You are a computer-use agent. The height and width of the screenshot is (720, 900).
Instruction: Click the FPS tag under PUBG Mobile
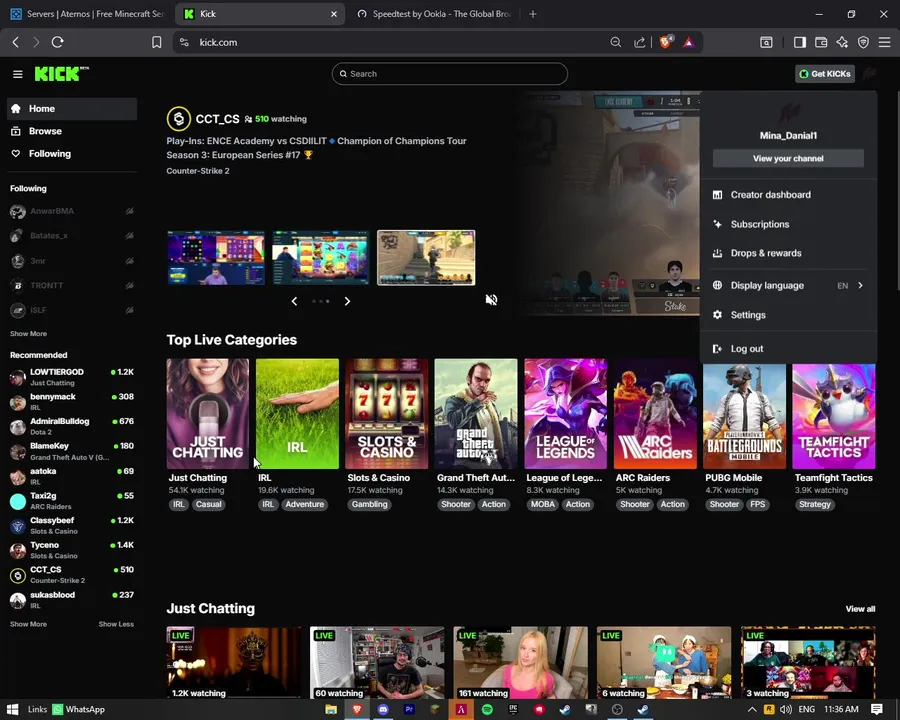758,504
